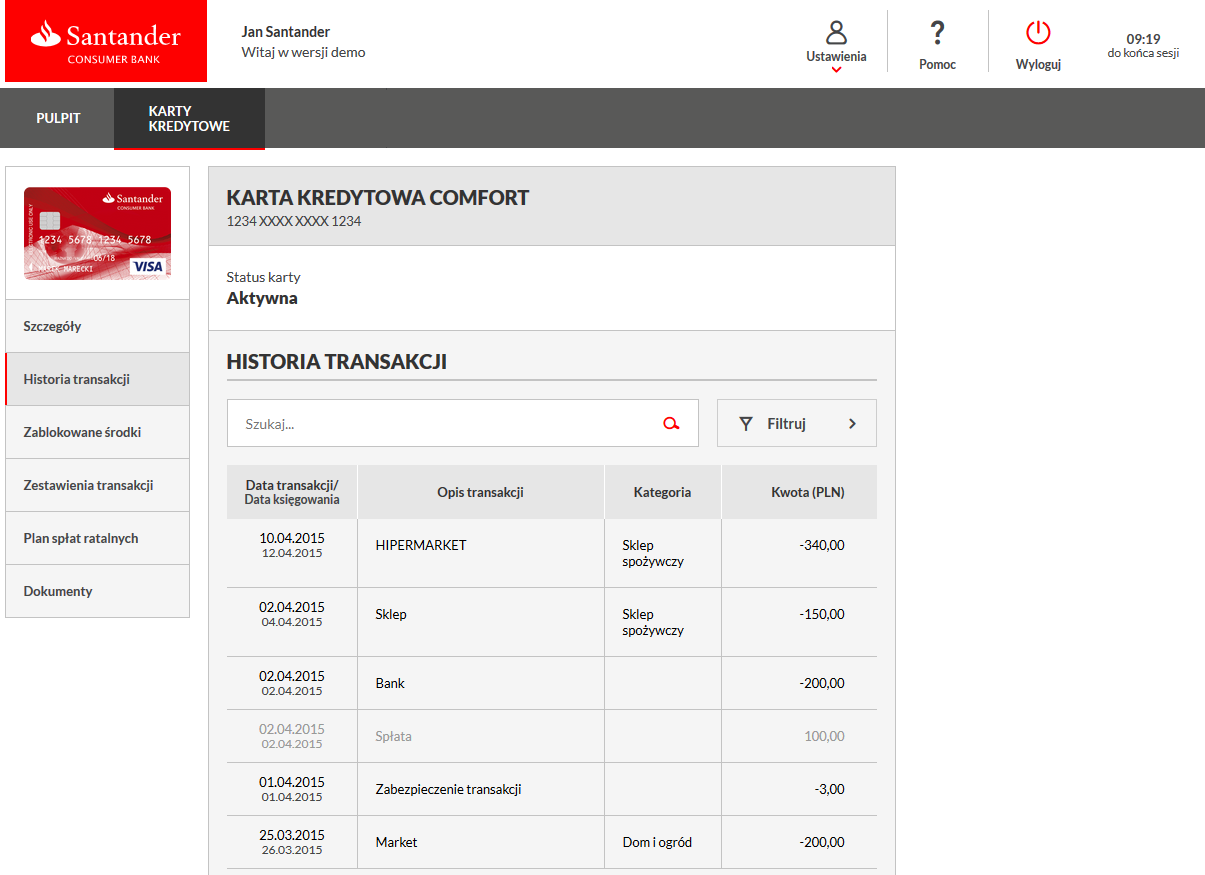Click the funnel icon on Filtruj
This screenshot has width=1205, height=875.
[745, 424]
